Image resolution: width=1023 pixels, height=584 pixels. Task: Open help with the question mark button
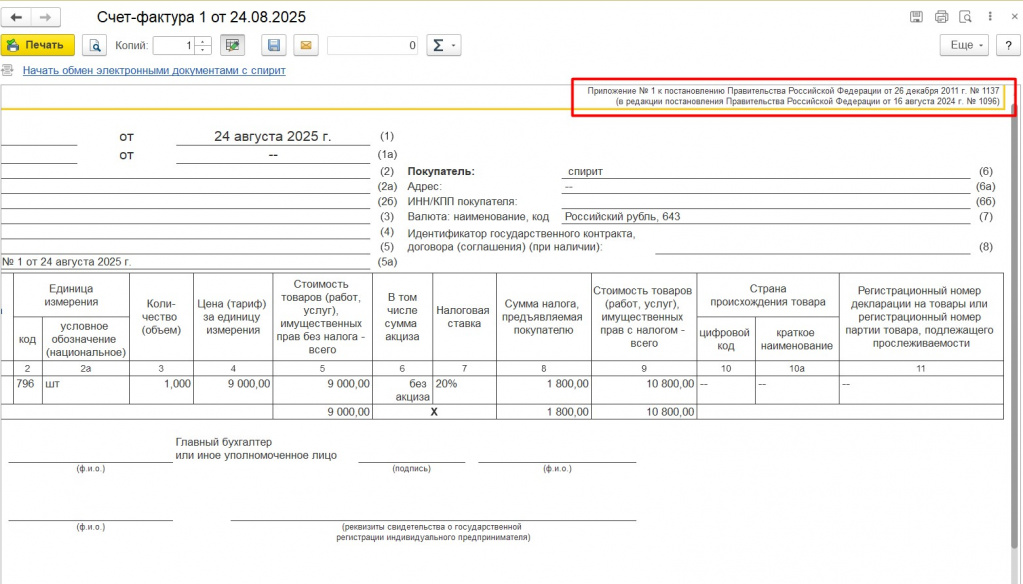tap(1008, 45)
